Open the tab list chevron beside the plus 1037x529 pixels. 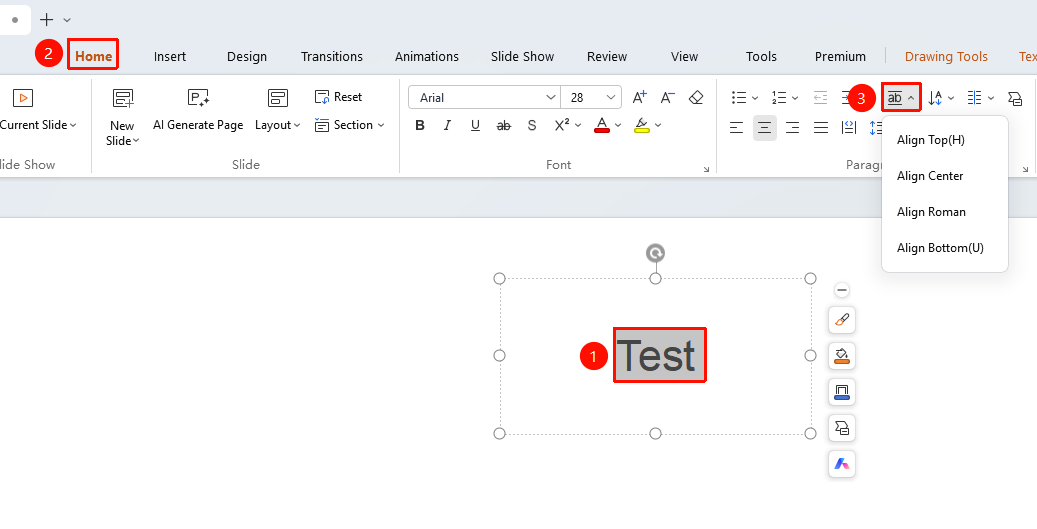tap(67, 20)
